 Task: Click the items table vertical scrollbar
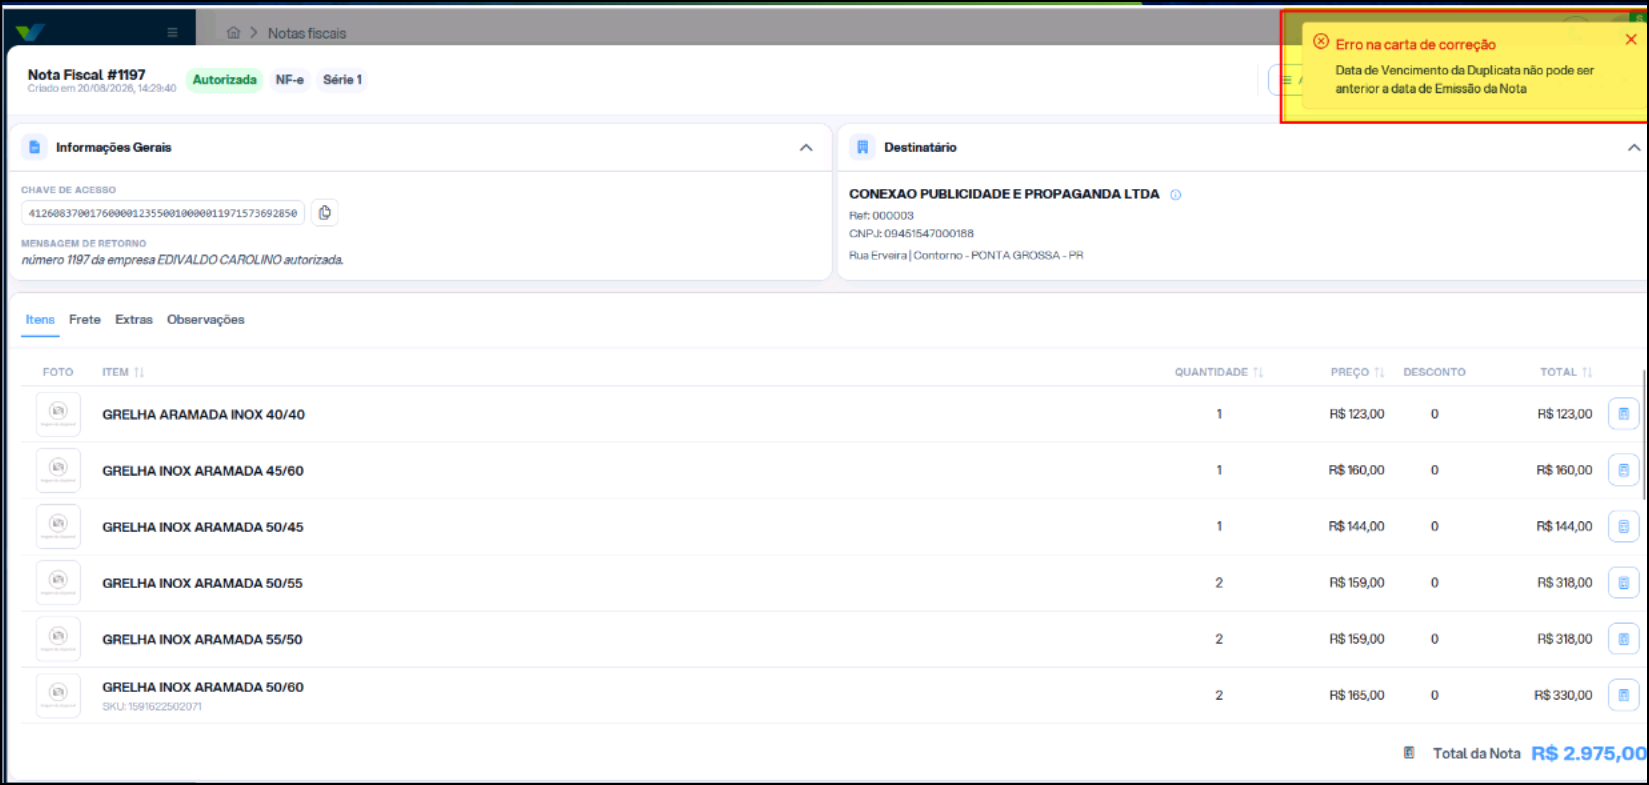[x=1643, y=435]
